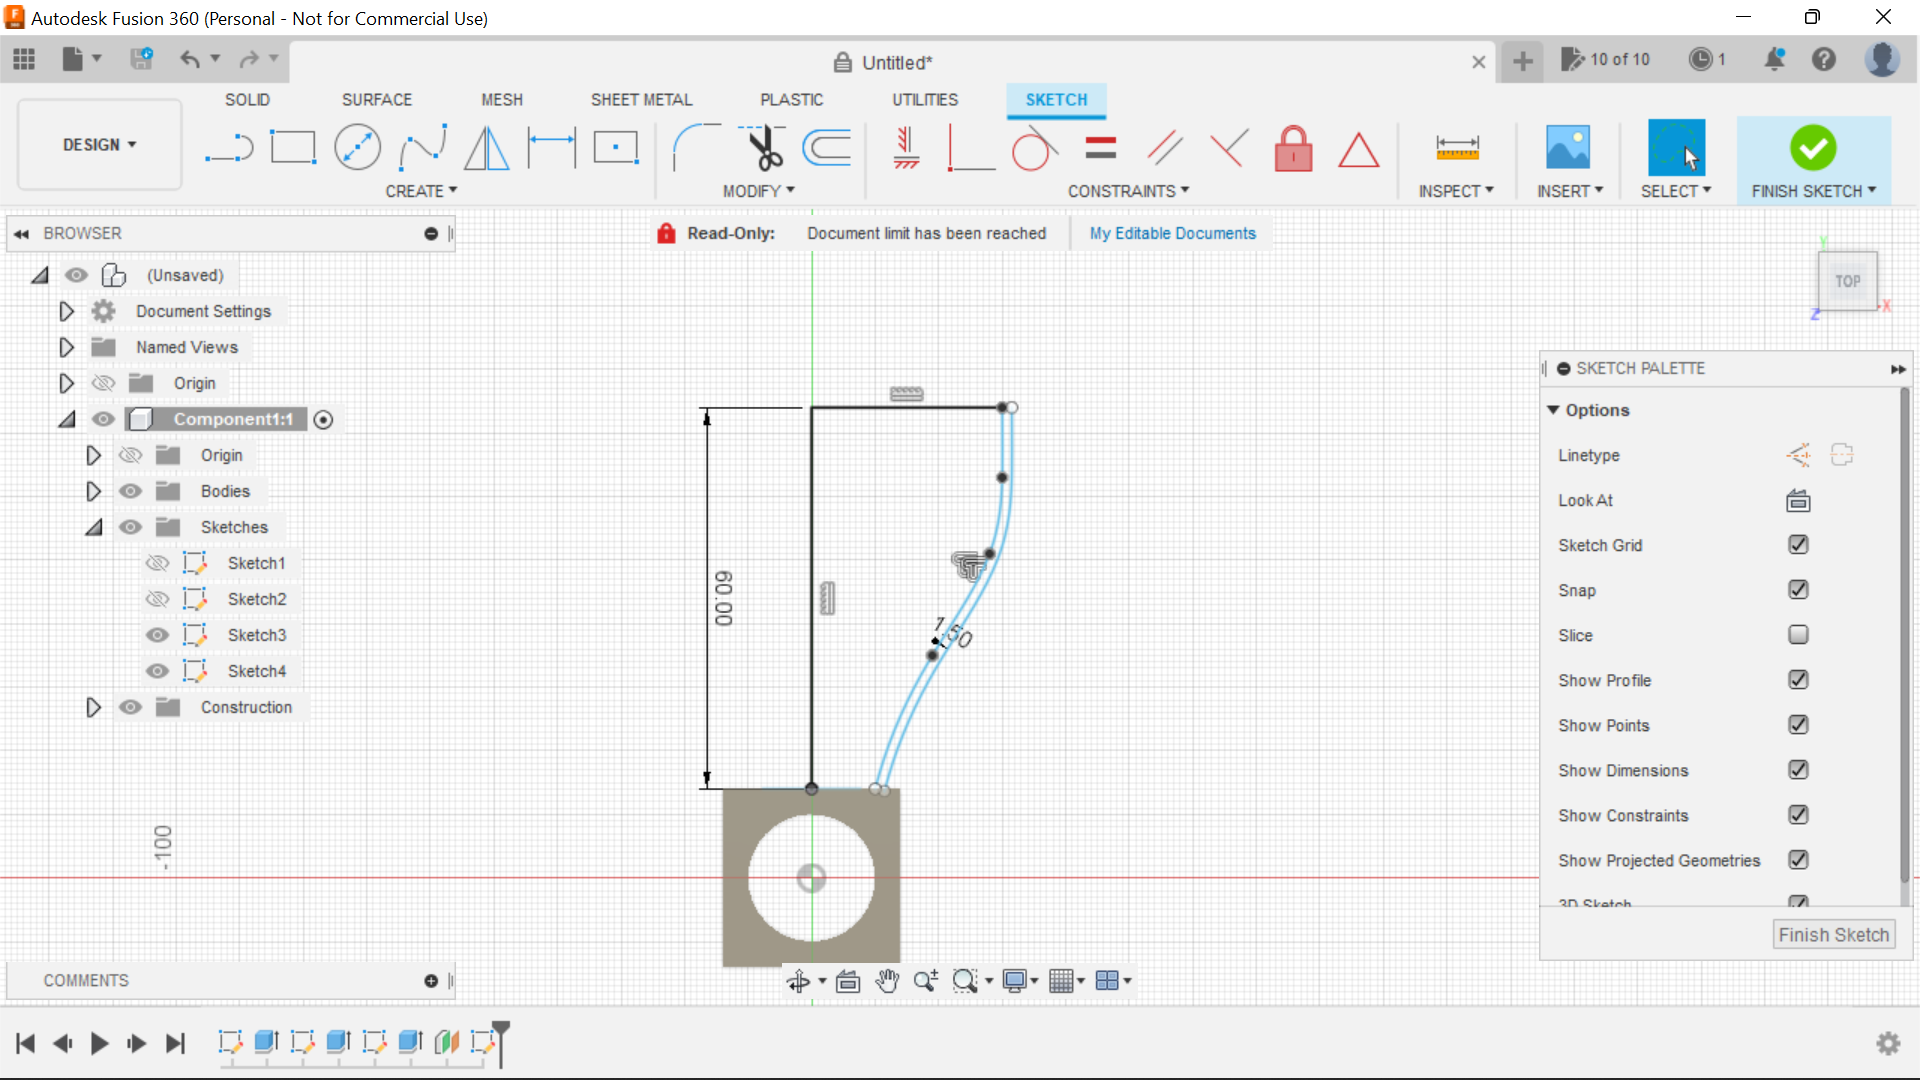The image size is (1920, 1080).
Task: Select the Fit Point Spline tool
Action: click(421, 147)
